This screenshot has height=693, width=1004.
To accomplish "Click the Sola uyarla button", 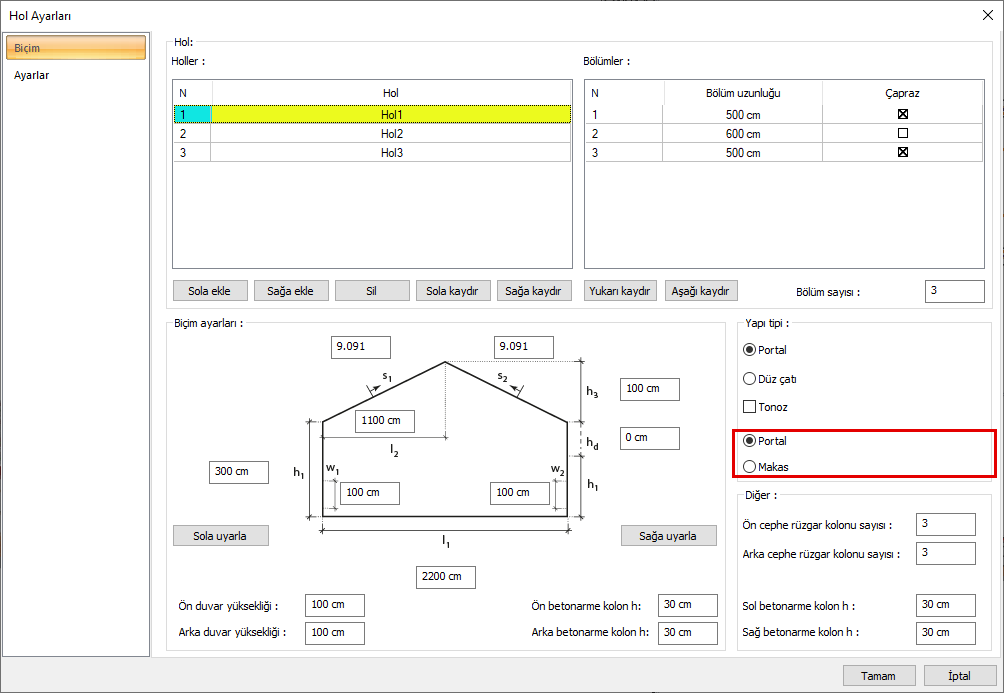I will (222, 536).
